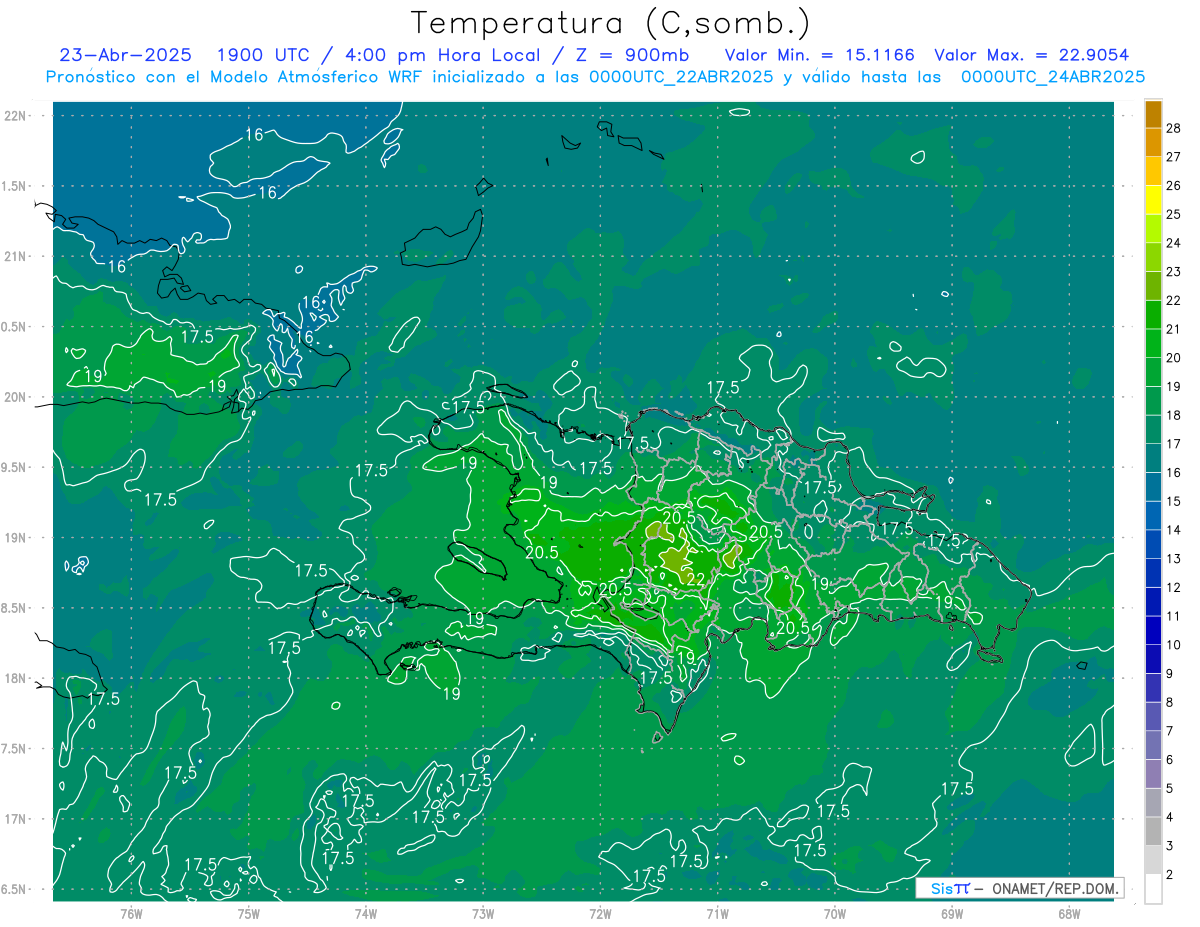Click 'Pronóstico con el Modelo Atmósferico WRF' text
The width and height of the screenshot is (1200, 927).
(x=235, y=77)
